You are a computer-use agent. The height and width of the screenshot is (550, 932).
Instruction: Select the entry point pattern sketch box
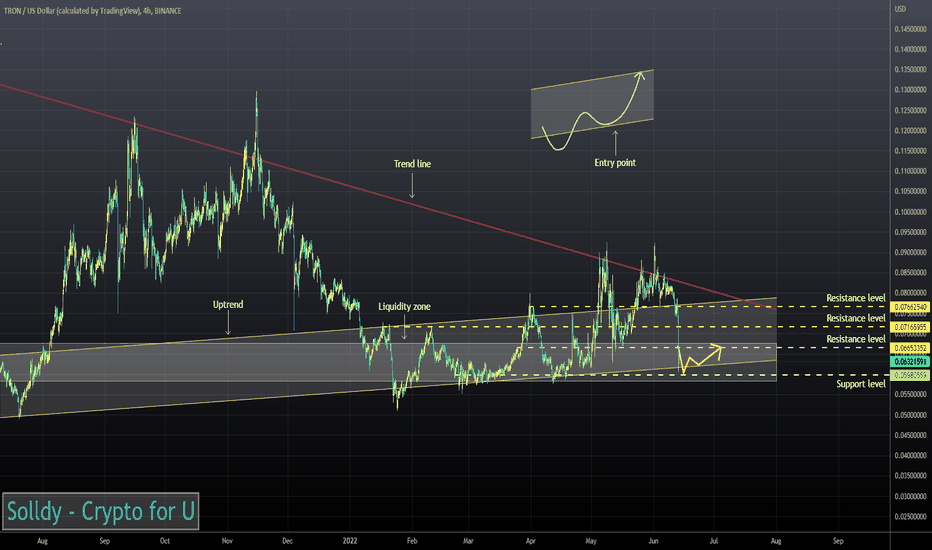(593, 105)
